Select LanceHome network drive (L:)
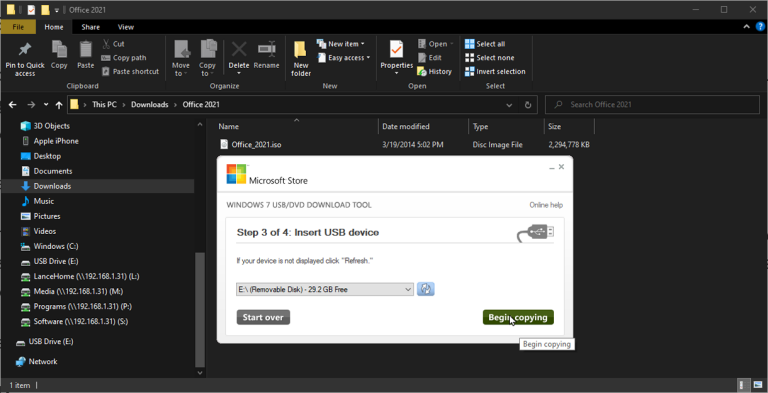This screenshot has height=393, width=768. pos(86,276)
